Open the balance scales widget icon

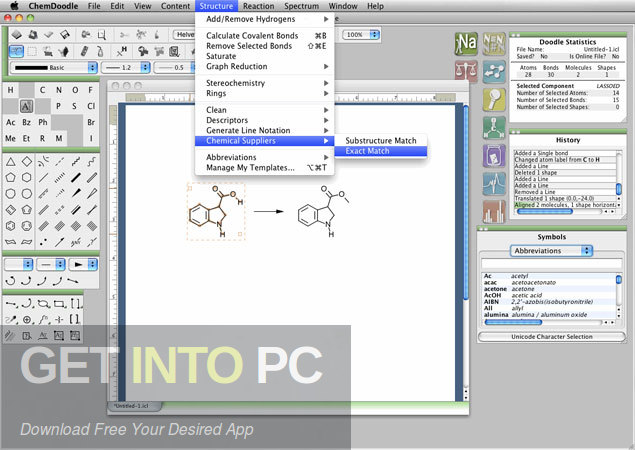click(466, 72)
